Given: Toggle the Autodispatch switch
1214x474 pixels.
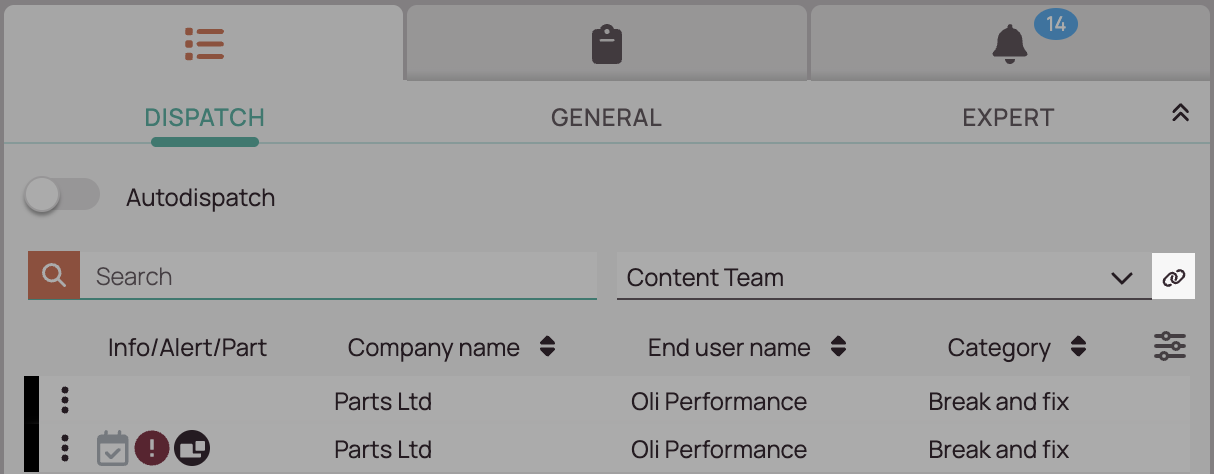Looking at the screenshot, I should (62, 196).
